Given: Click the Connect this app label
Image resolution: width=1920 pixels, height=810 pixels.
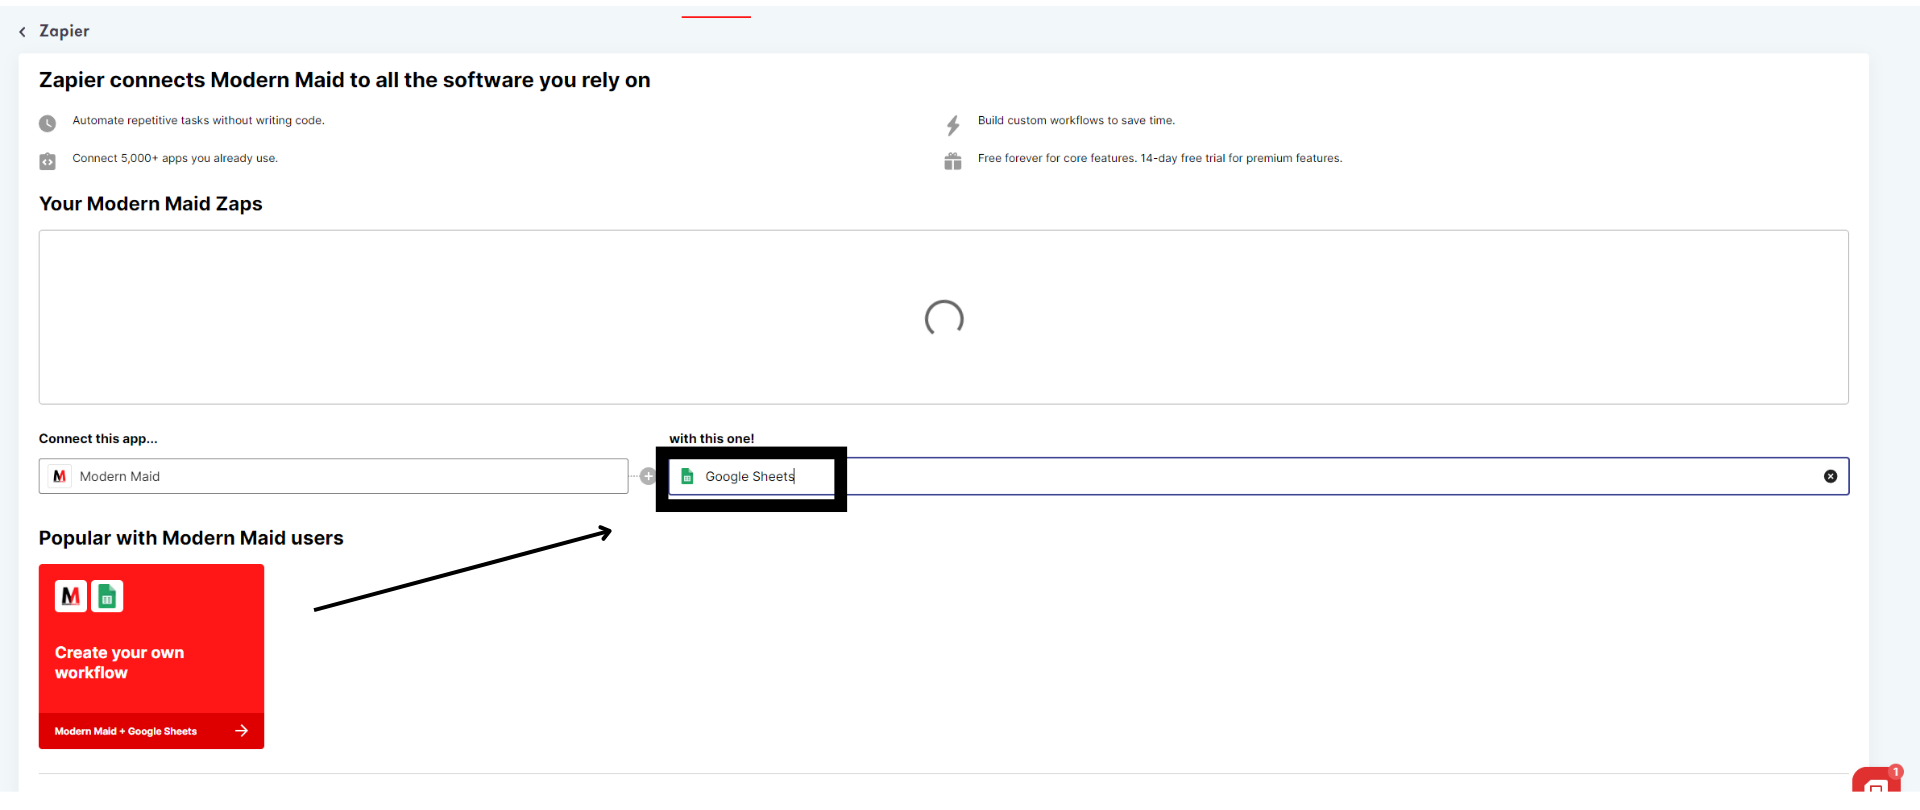Looking at the screenshot, I should click(98, 438).
